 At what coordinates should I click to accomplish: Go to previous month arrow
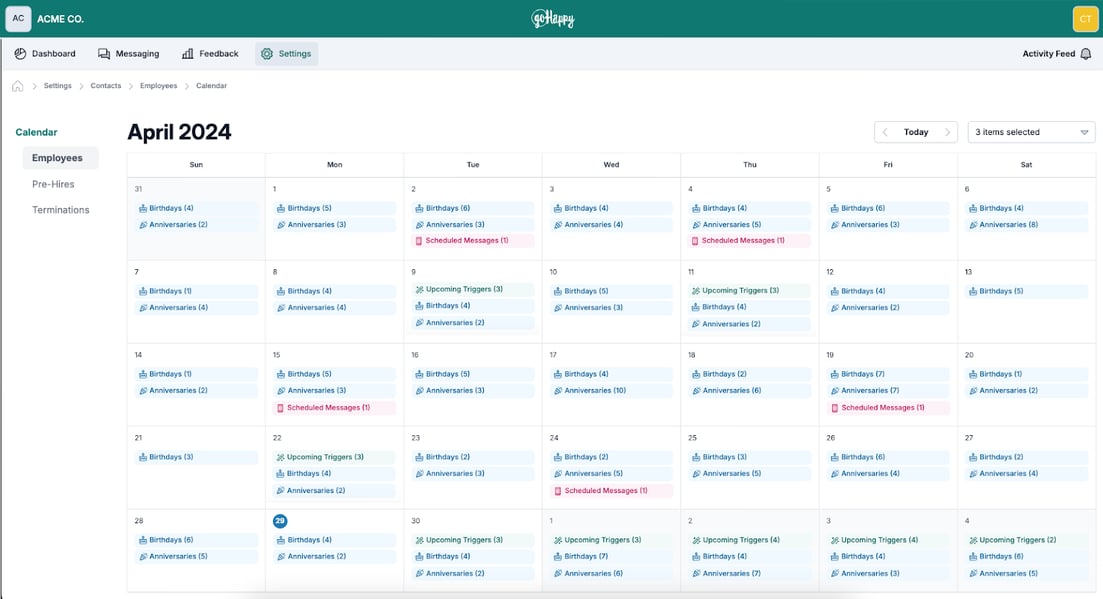tap(885, 132)
